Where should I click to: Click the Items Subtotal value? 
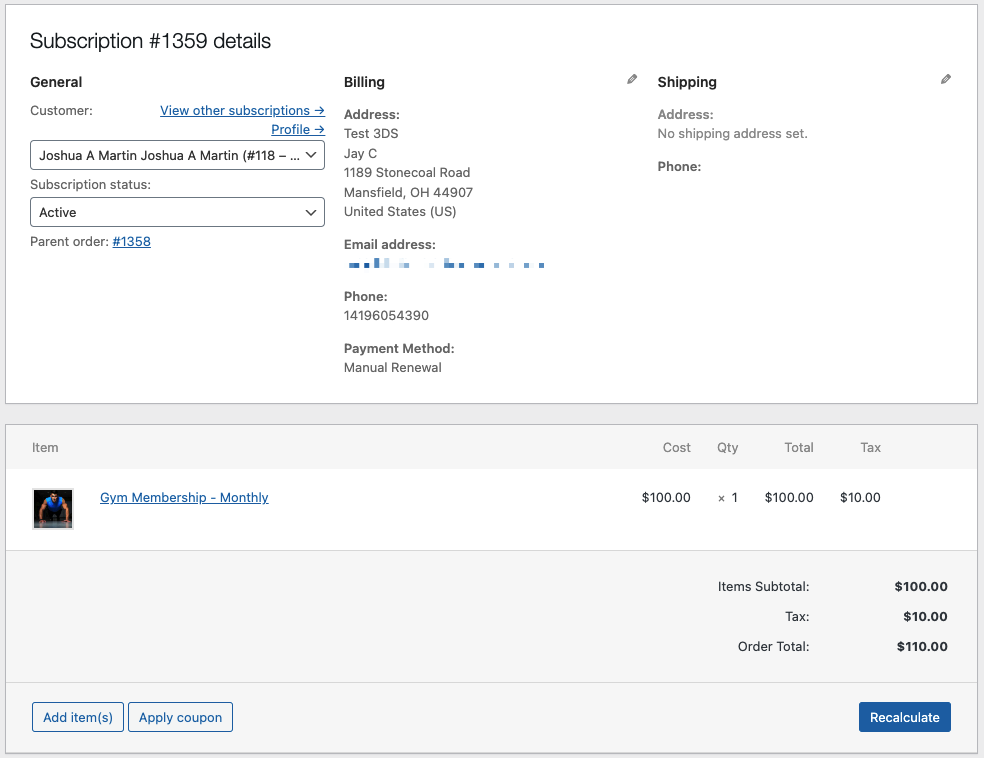click(x=921, y=586)
